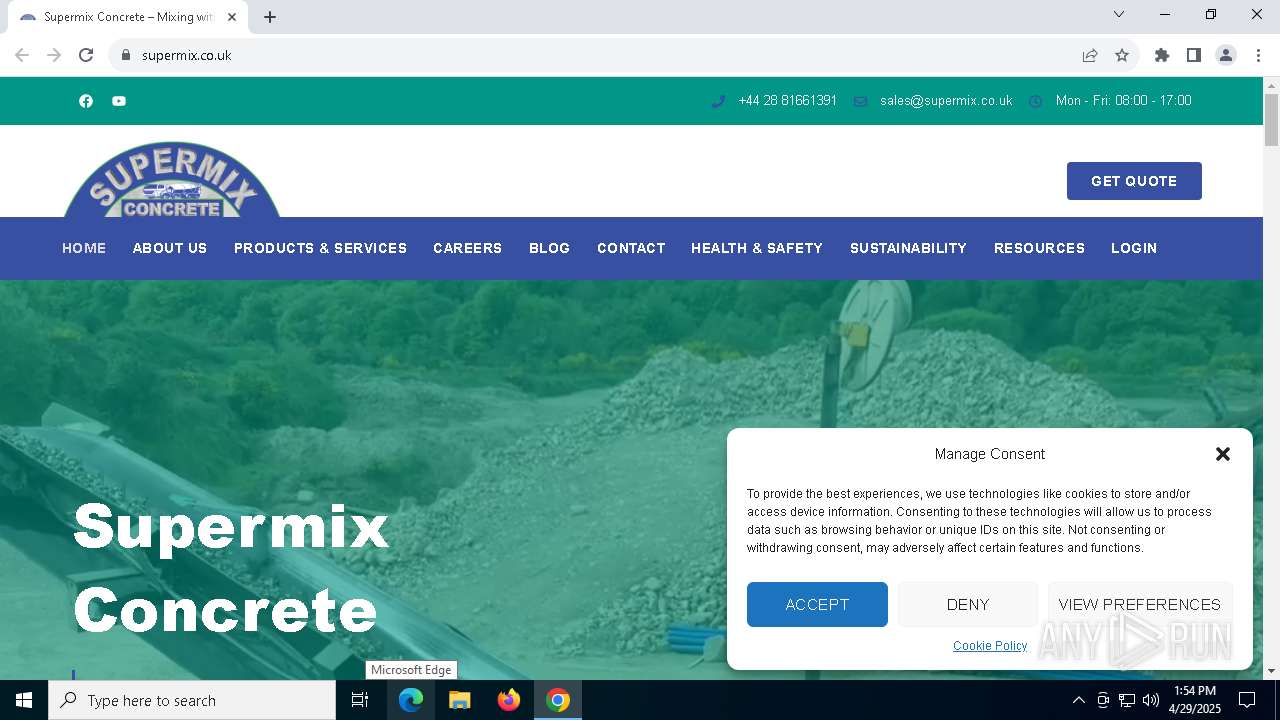This screenshot has width=1280, height=720.
Task: Open the Chrome three-dot menu
Action: [1258, 55]
